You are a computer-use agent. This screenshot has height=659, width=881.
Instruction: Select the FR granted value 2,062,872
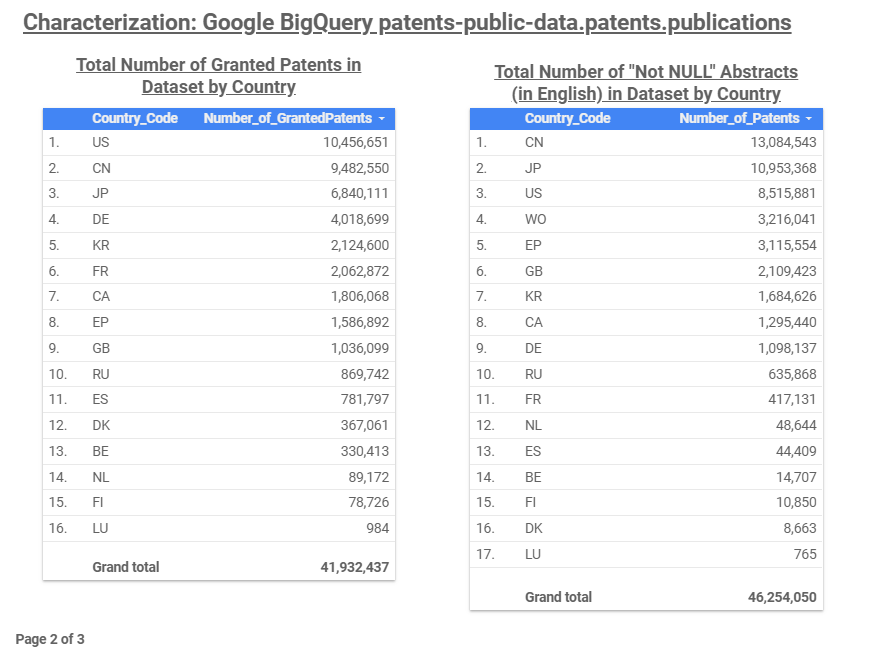(x=360, y=271)
